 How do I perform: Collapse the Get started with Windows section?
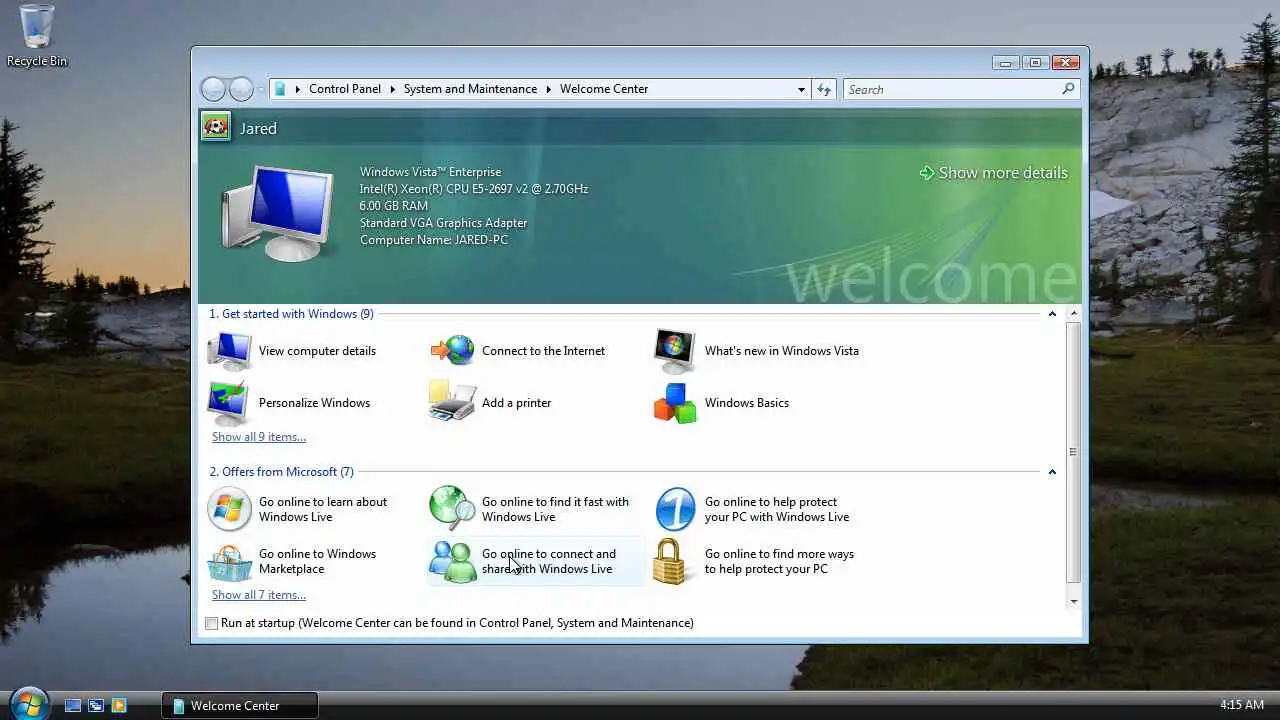point(1052,314)
